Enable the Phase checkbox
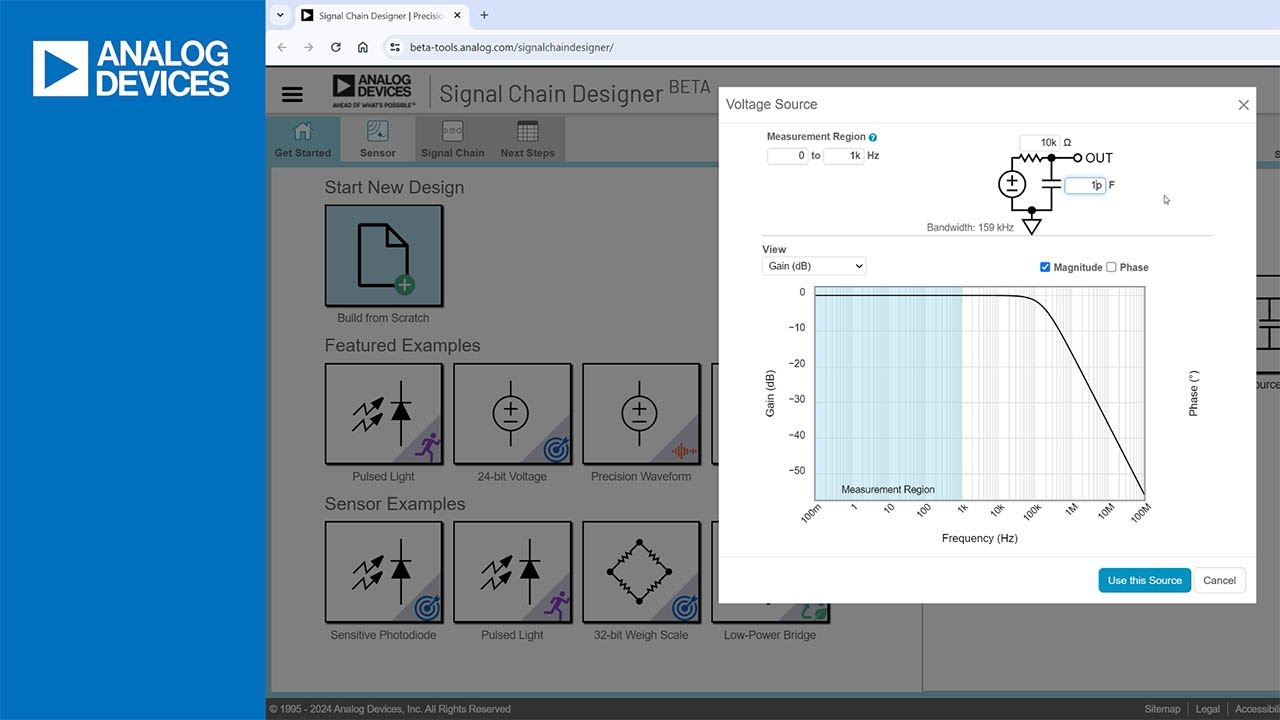The height and width of the screenshot is (720, 1280). coord(1111,267)
